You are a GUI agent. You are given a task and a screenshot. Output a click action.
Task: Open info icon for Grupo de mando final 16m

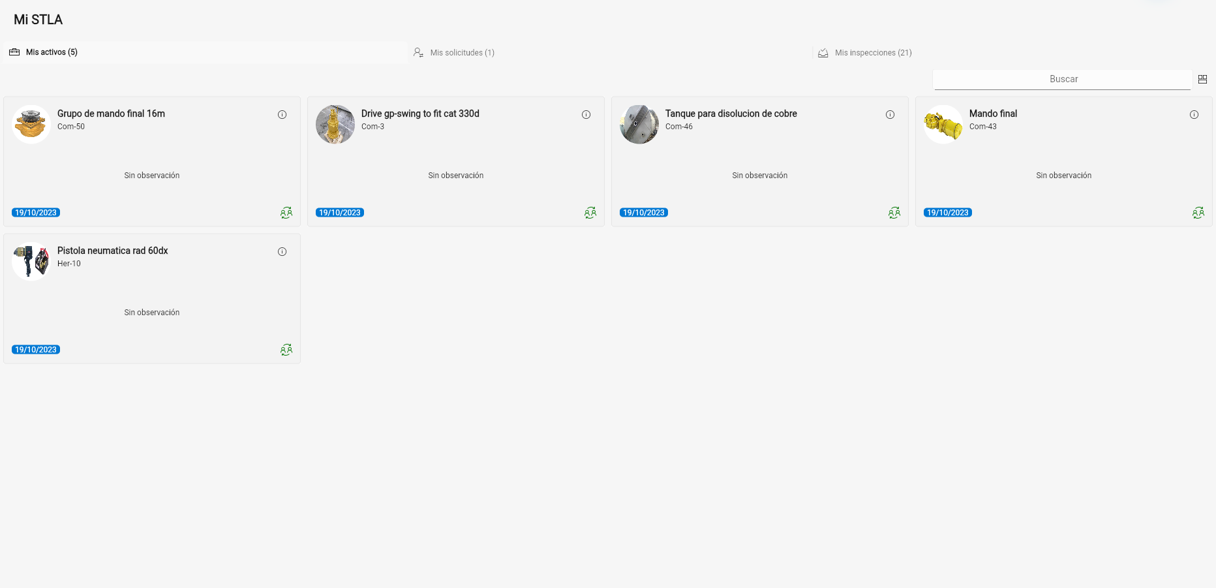click(282, 115)
